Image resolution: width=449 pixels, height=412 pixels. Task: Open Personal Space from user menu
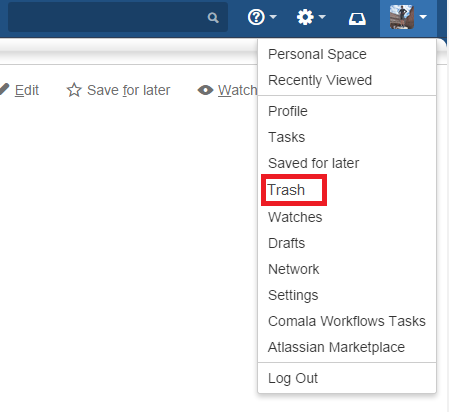(347, 54)
